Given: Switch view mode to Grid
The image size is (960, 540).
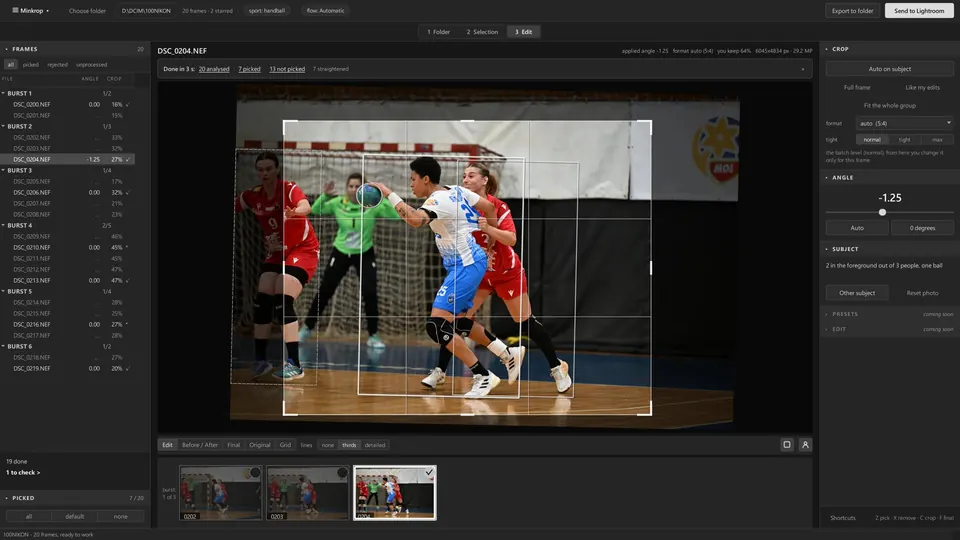Looking at the screenshot, I should (x=285, y=445).
